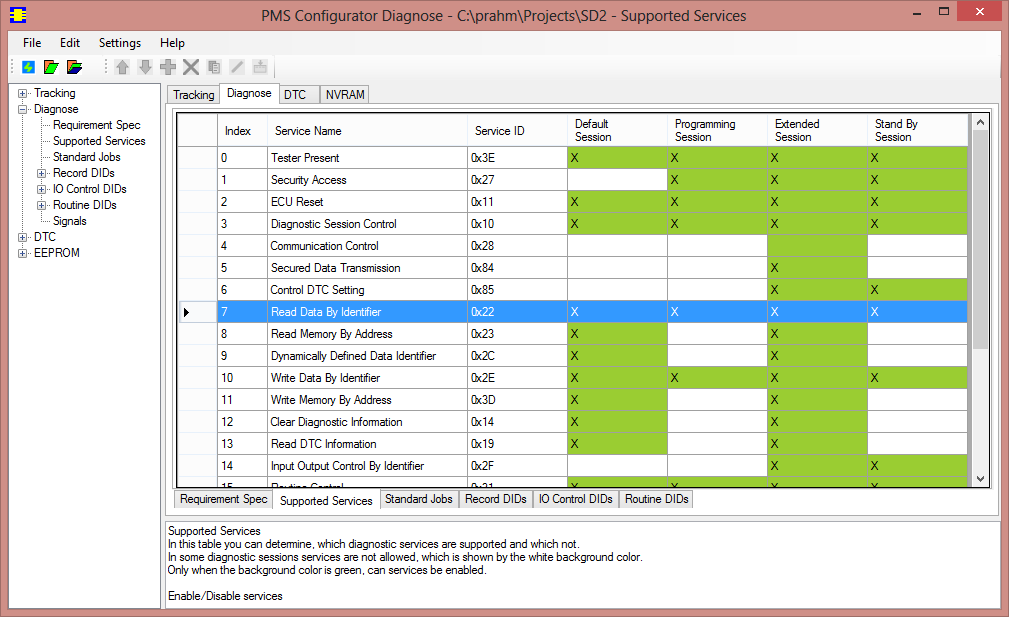This screenshot has width=1009, height=617.
Task: Select the move up arrow toolbar icon
Action: coord(121,67)
